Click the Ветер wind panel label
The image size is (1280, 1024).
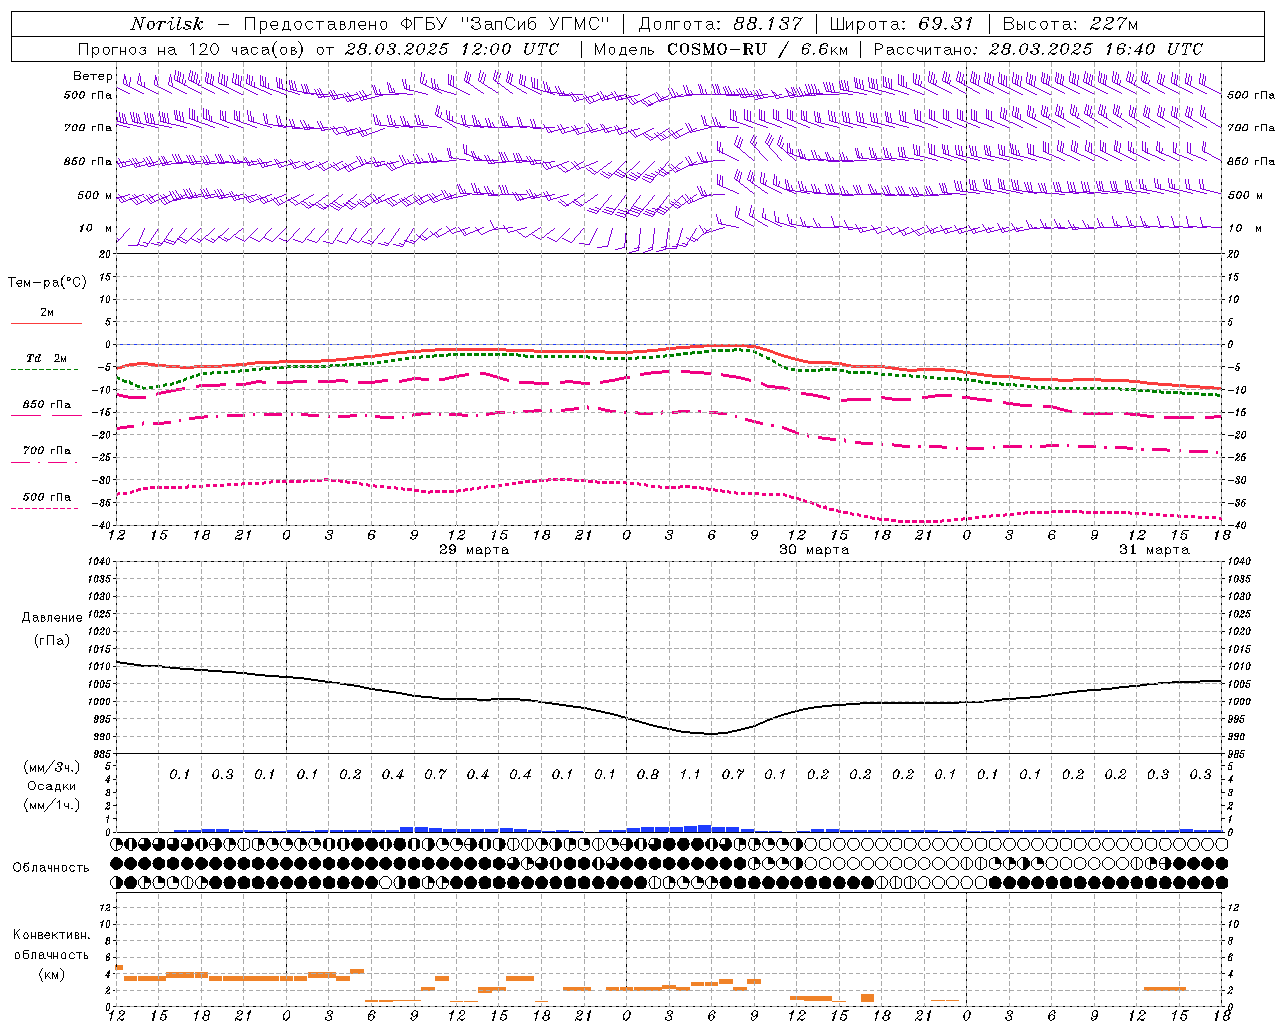click(x=92, y=76)
